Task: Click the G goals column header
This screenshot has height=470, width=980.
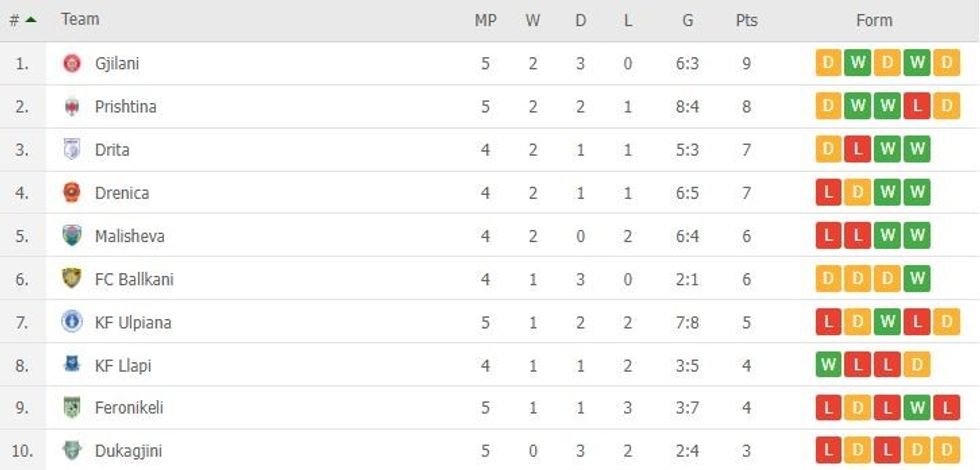Action: pos(687,20)
